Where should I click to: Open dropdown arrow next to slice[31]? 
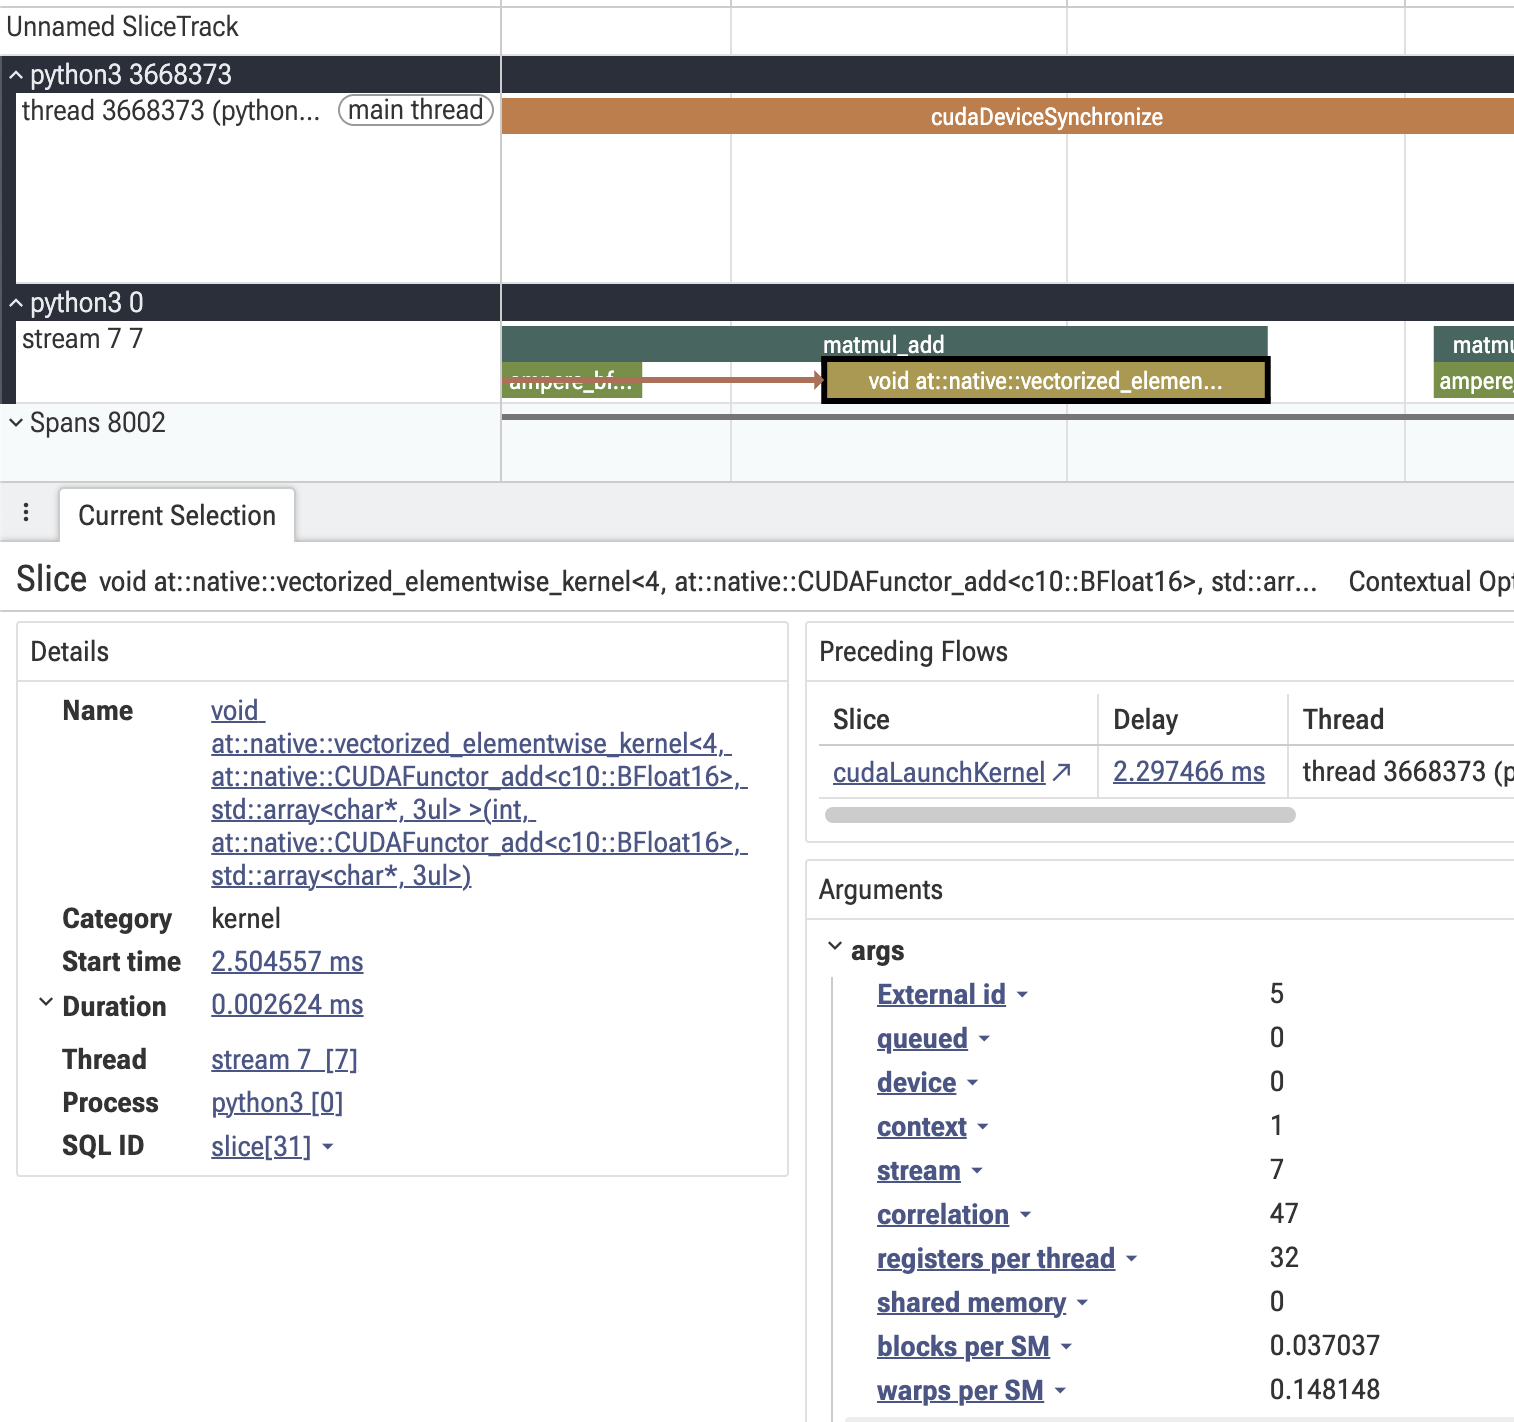click(x=328, y=1147)
